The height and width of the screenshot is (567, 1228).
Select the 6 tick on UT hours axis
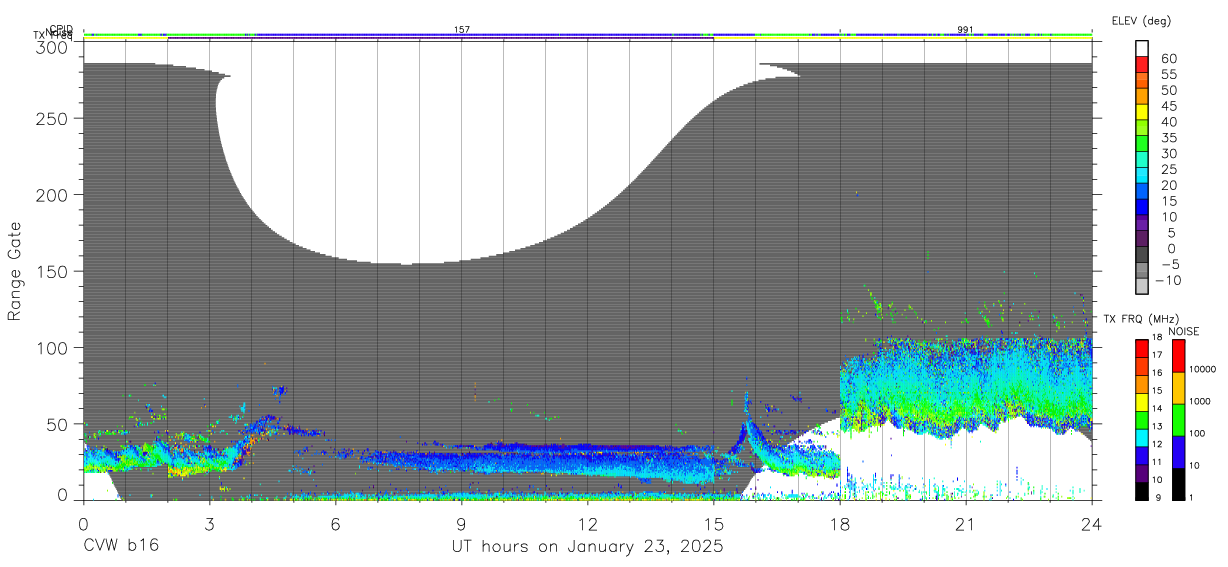click(335, 523)
